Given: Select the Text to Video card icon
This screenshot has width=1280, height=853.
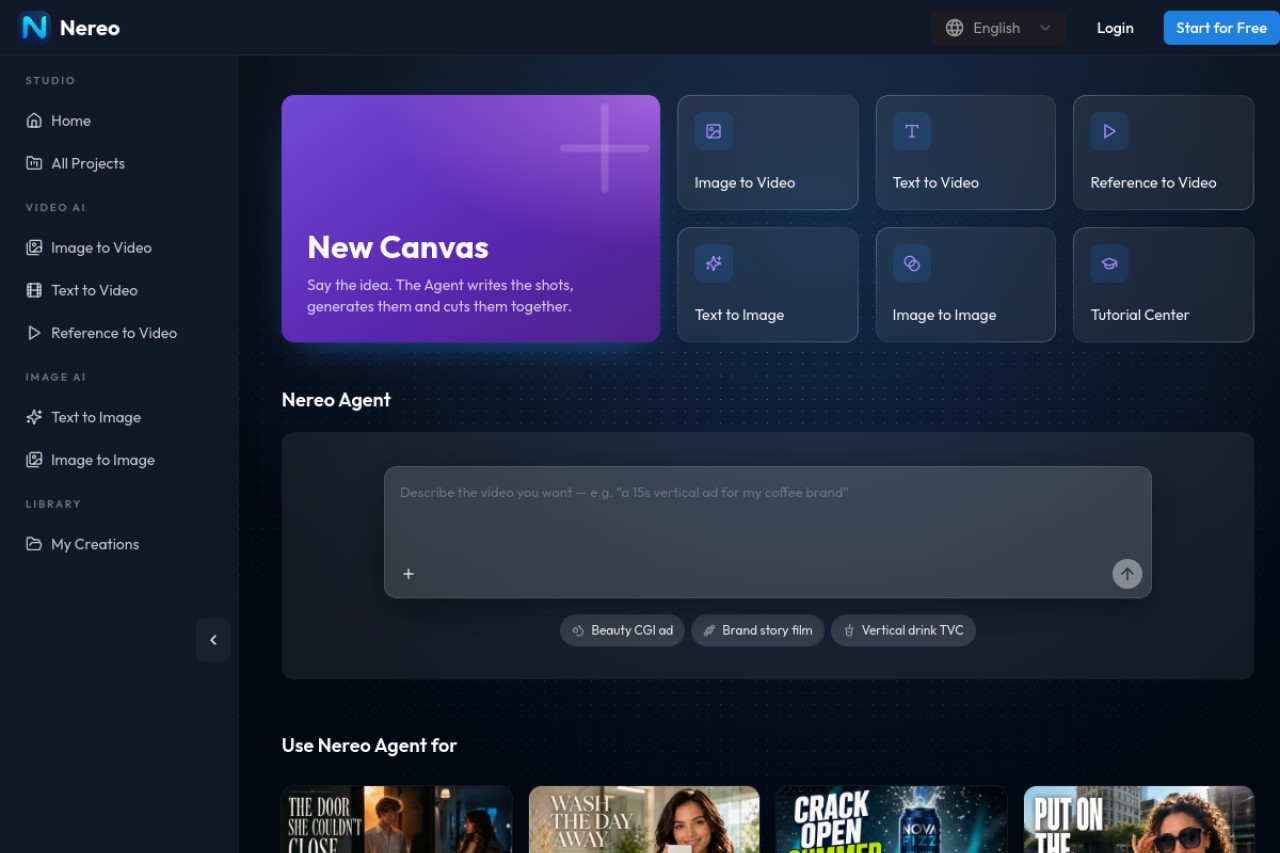Looking at the screenshot, I should tap(912, 131).
